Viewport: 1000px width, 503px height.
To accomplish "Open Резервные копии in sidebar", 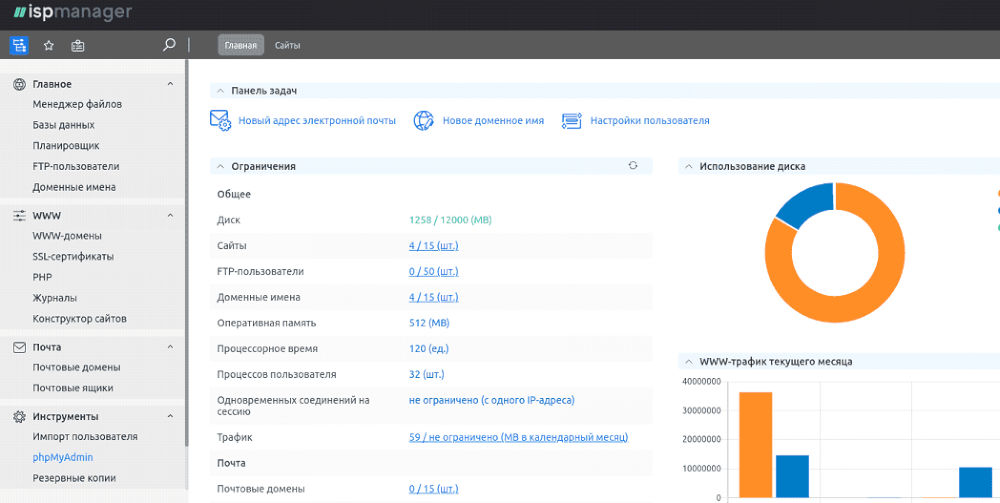I will click(x=74, y=478).
